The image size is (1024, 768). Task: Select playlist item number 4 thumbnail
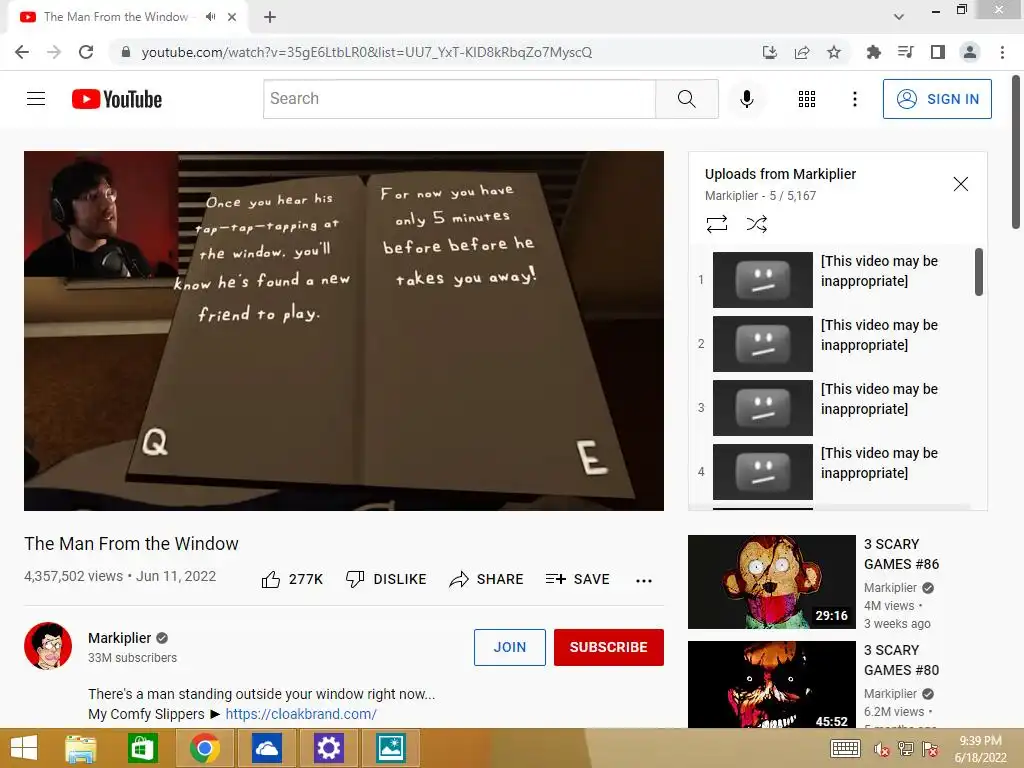coord(762,472)
